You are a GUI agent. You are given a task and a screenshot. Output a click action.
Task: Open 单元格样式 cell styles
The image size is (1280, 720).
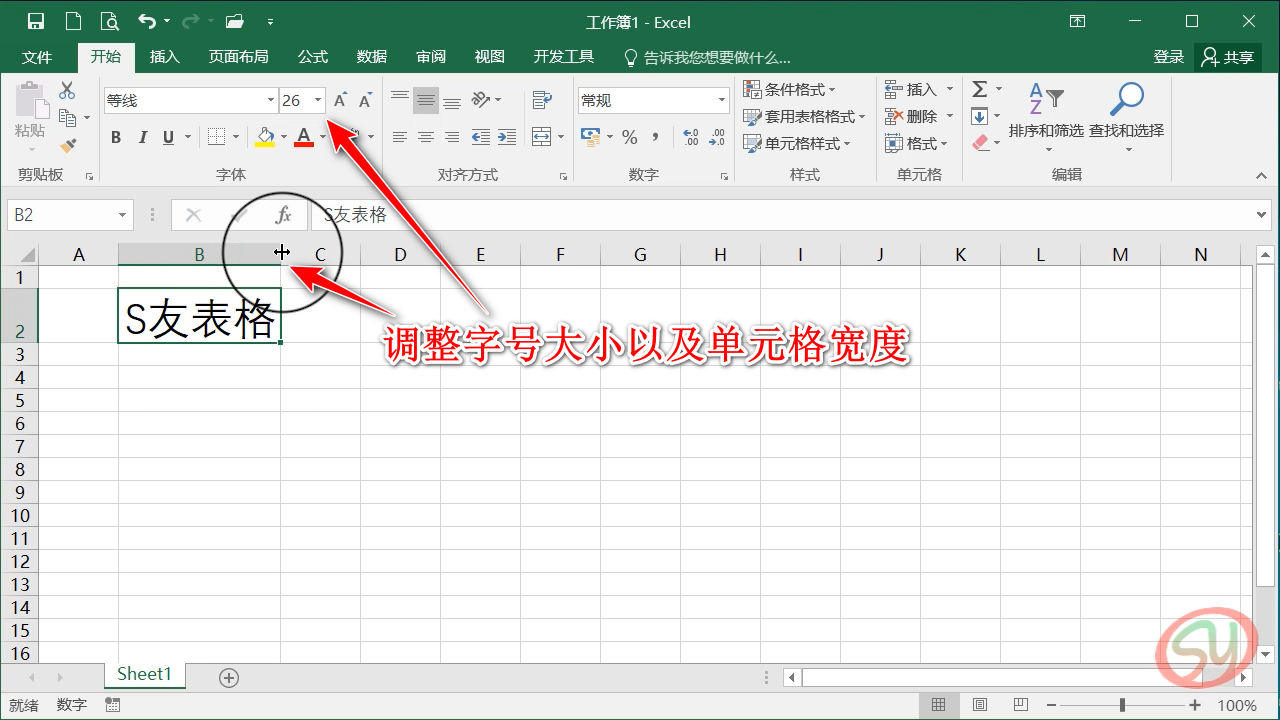[x=797, y=144]
